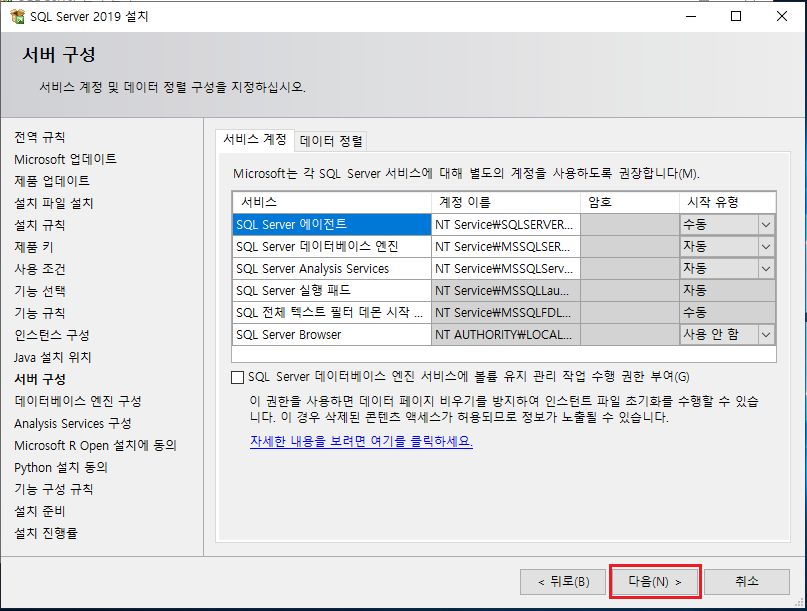The height and width of the screenshot is (611, 807).
Task: Click the 취소 cancel button
Action: (747, 582)
